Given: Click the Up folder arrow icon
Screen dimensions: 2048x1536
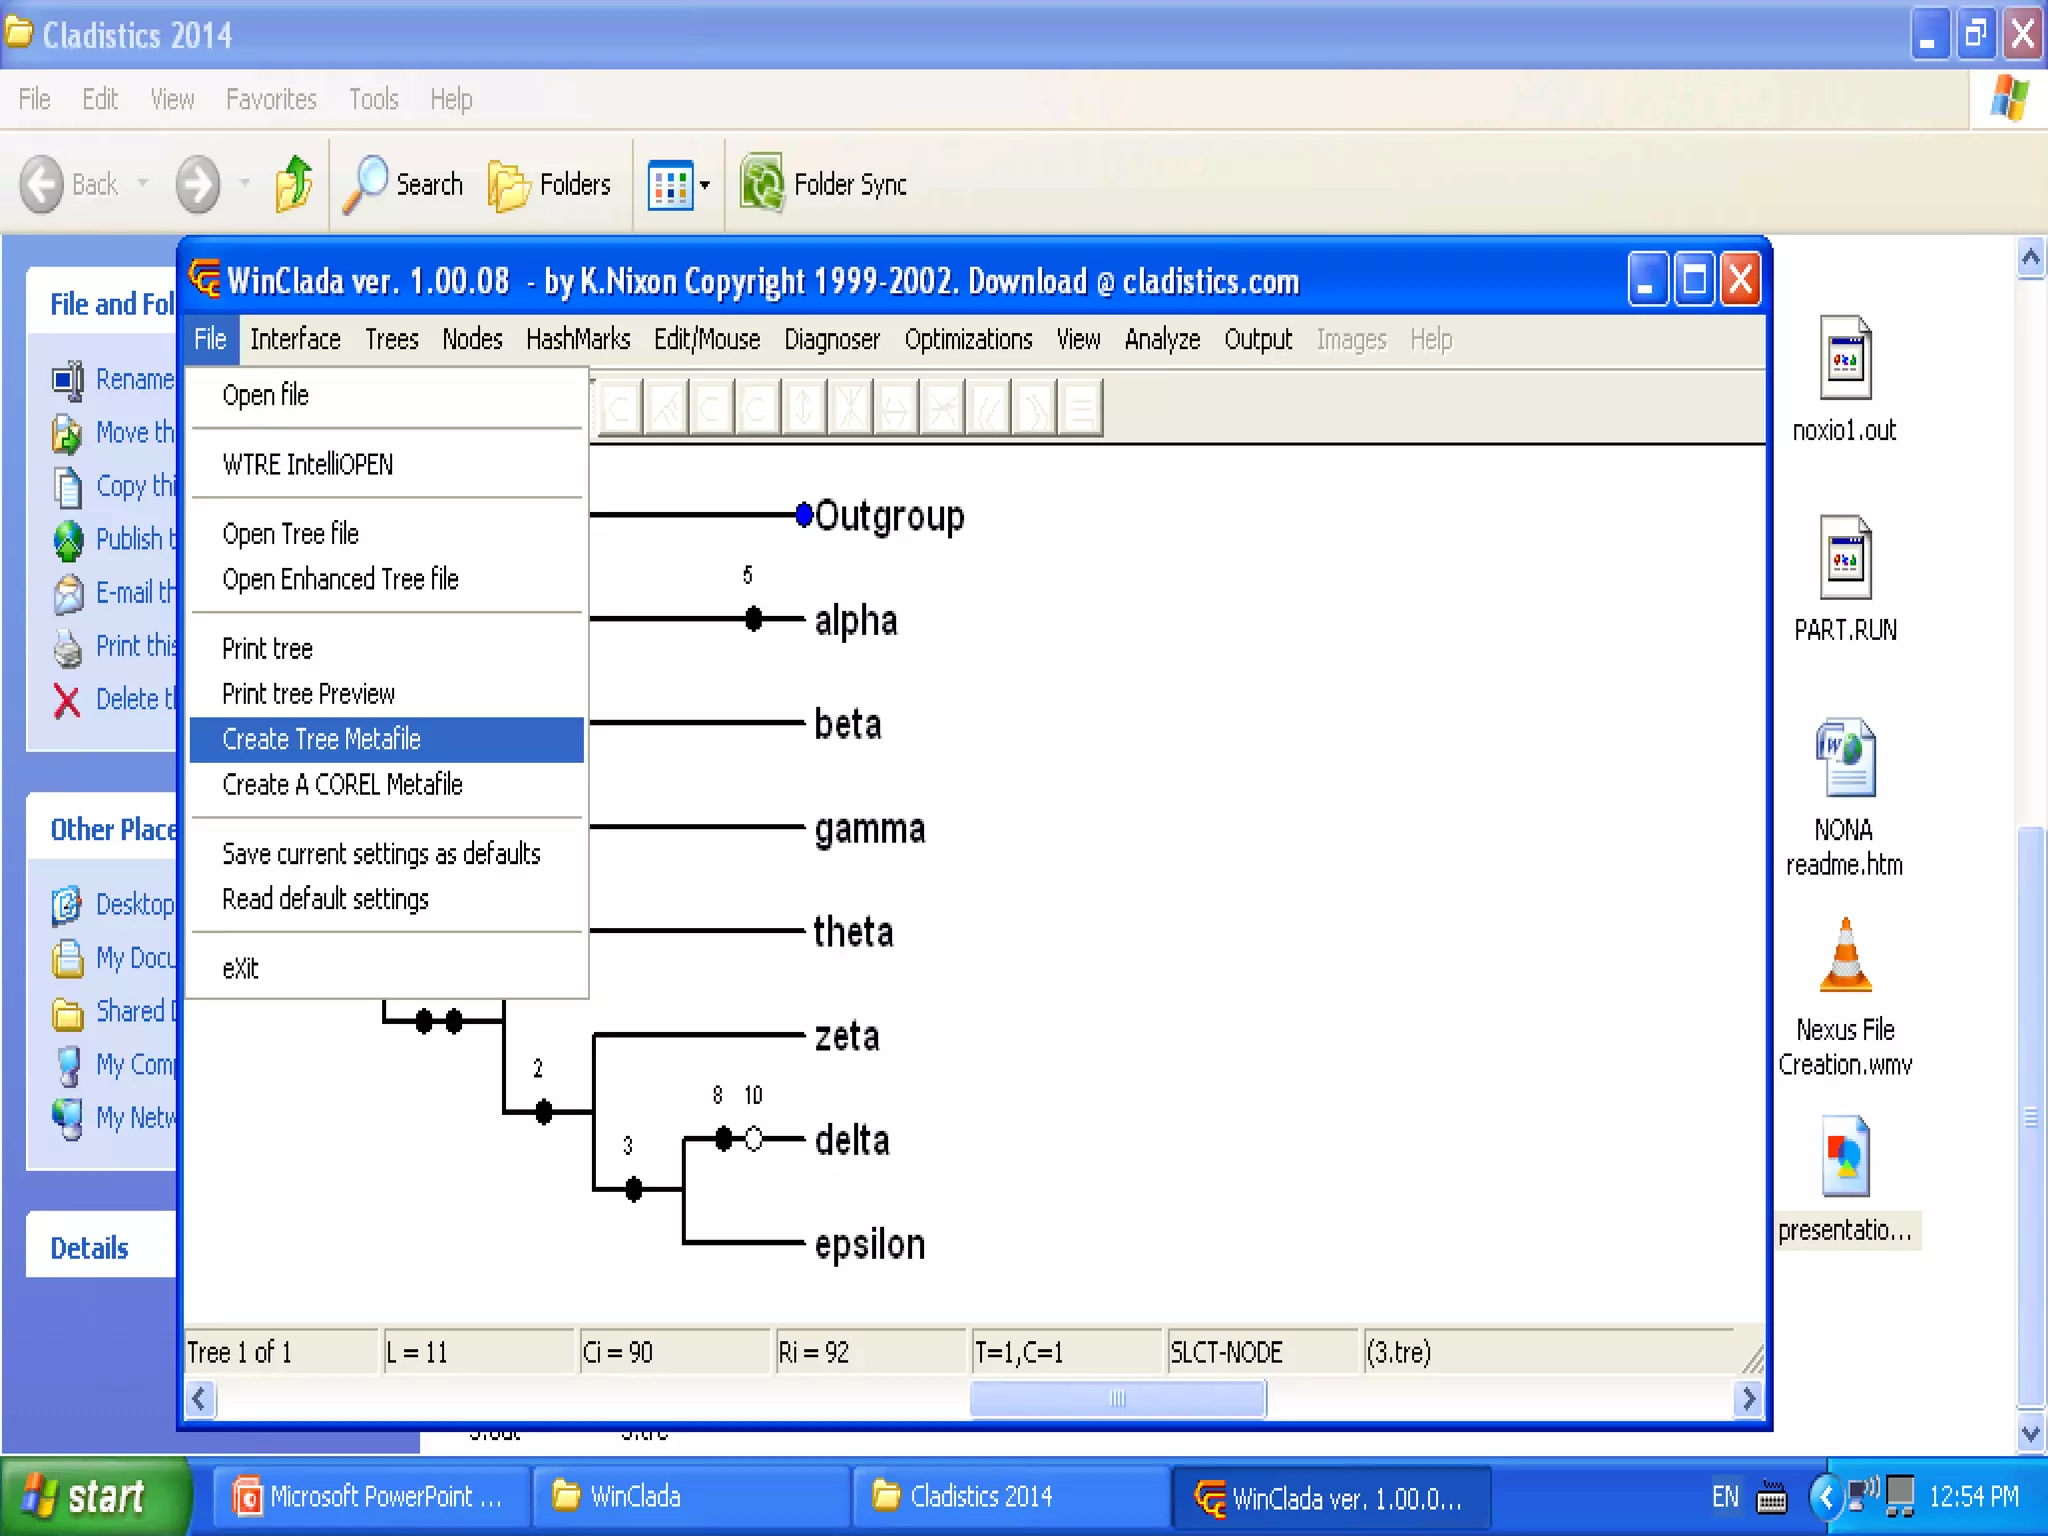Looking at the screenshot, I should [293, 183].
